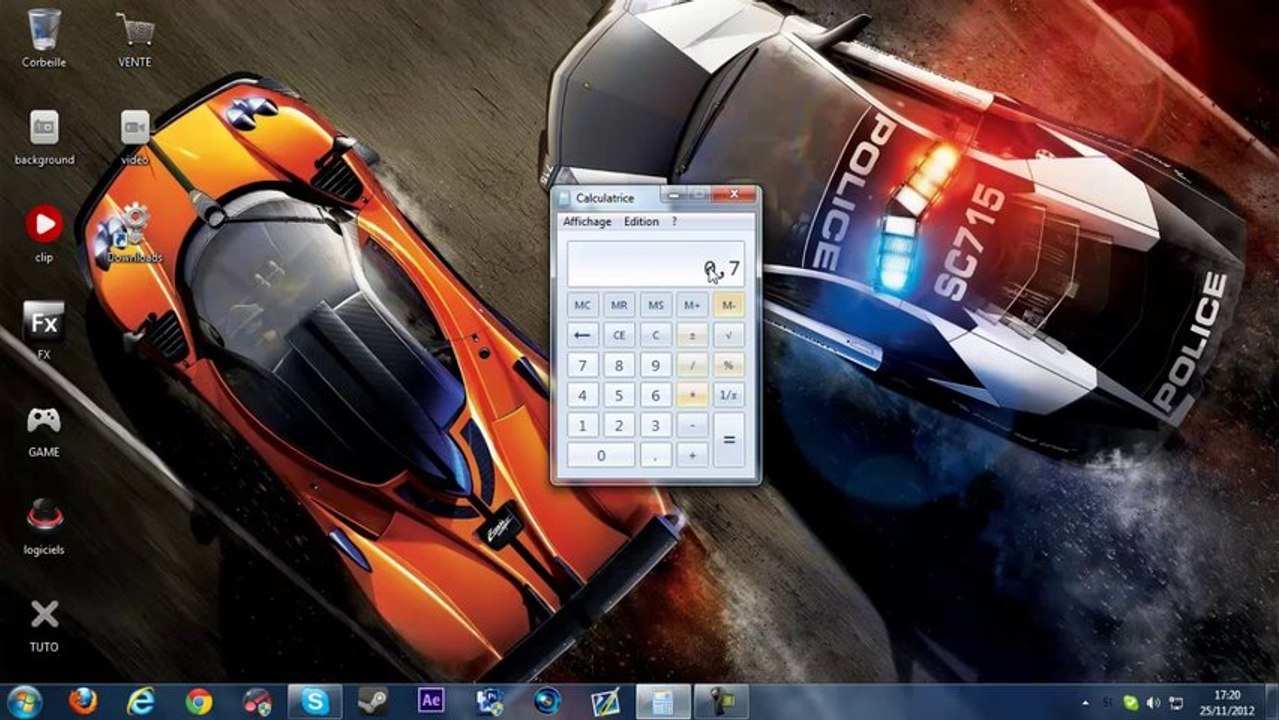Click the backspace arrow button
The height and width of the screenshot is (720, 1279).
[x=582, y=335]
